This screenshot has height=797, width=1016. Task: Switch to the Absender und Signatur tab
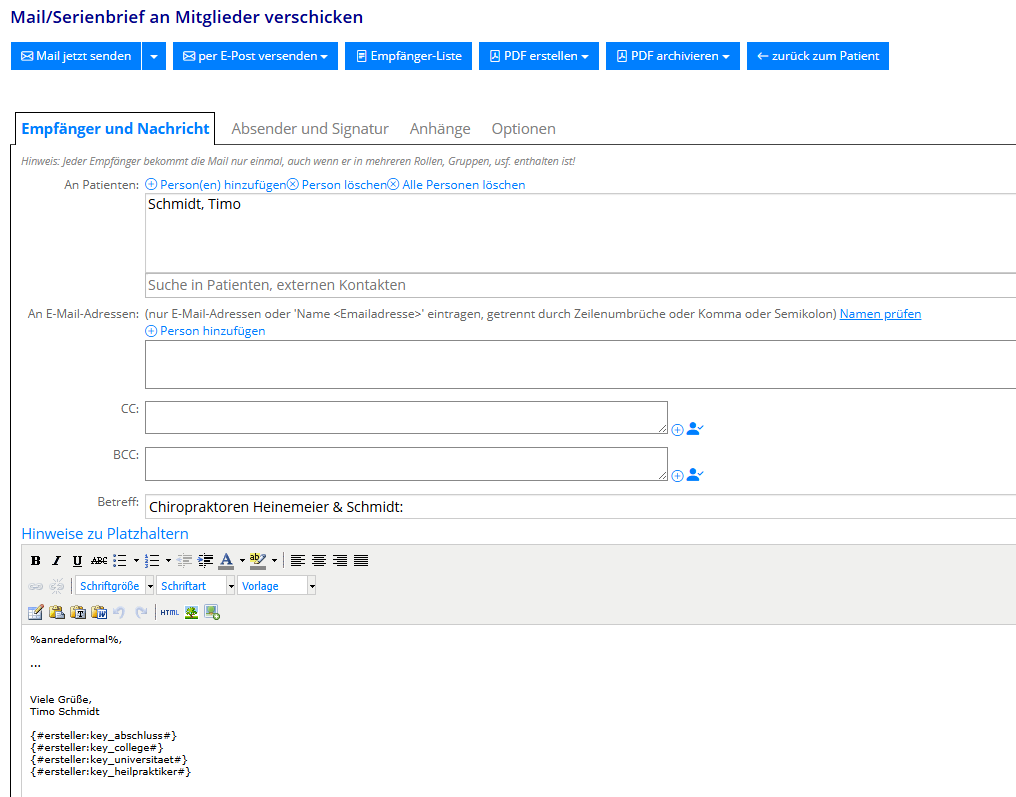[310, 129]
